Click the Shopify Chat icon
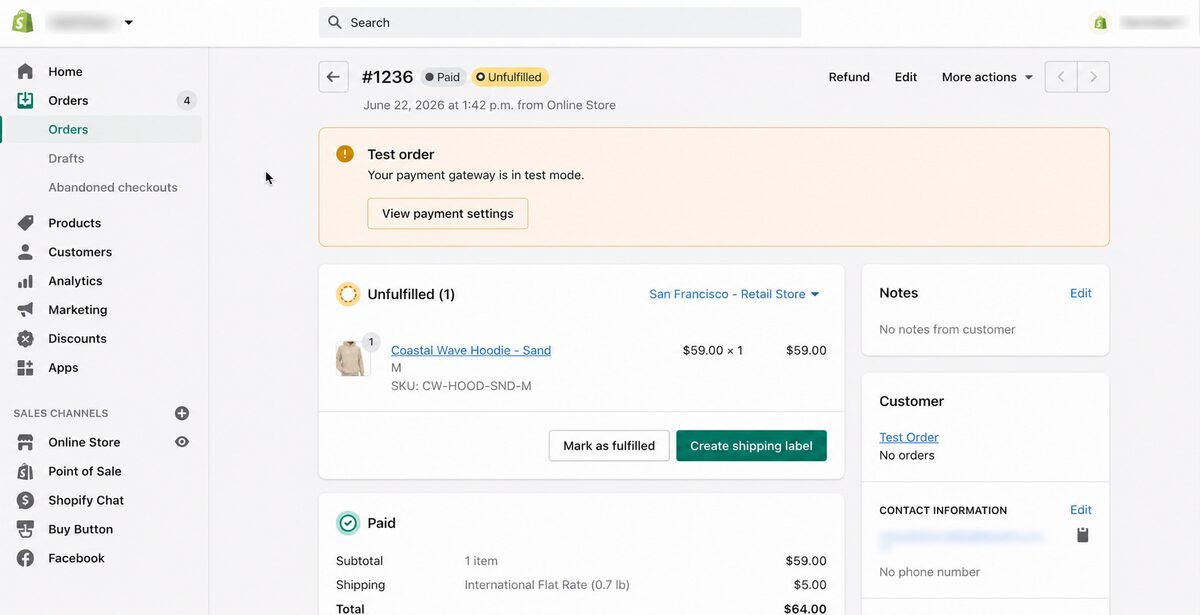Screen dimensions: 1200x615 click(x=26, y=500)
